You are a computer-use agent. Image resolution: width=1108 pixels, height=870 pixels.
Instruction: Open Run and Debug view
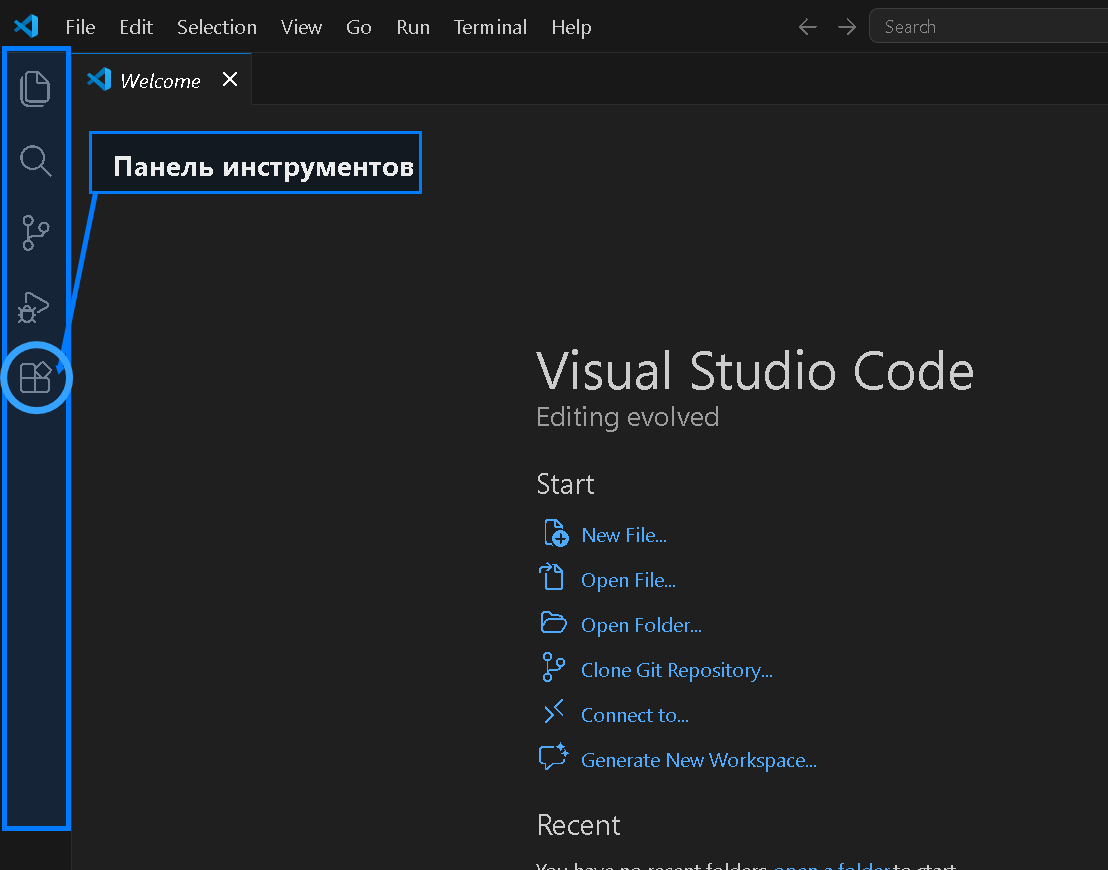(x=33, y=307)
